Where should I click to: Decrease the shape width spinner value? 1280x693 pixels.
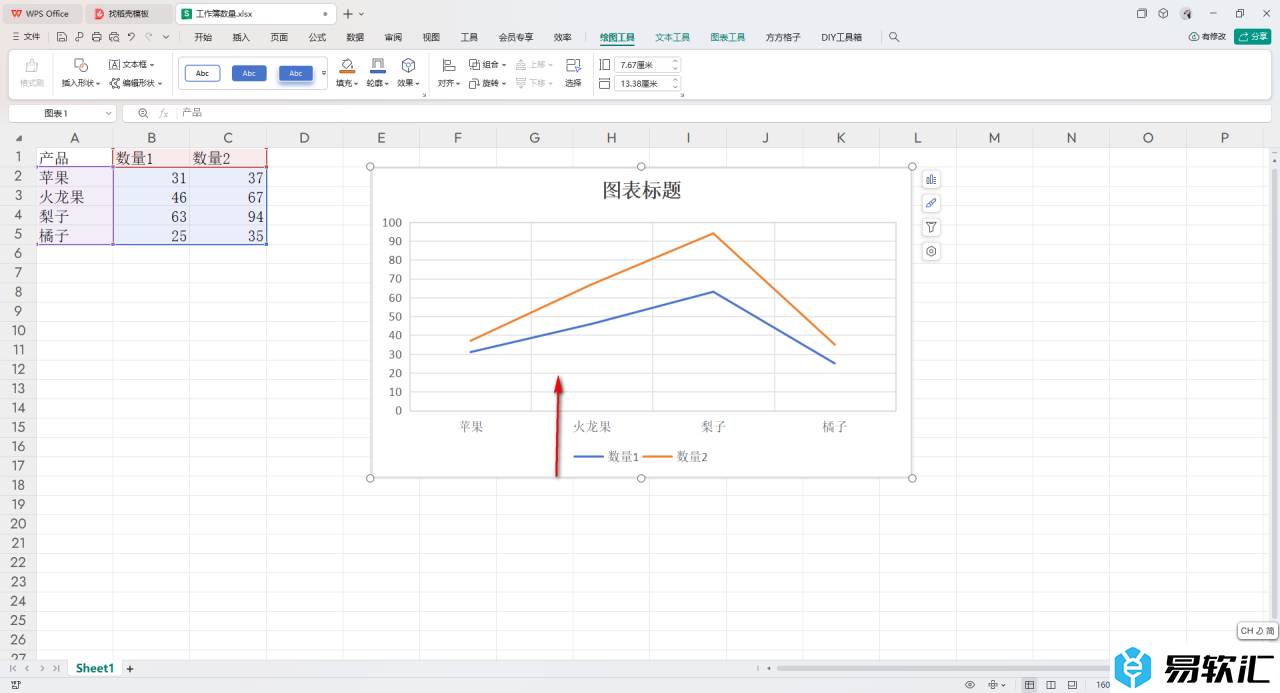click(x=675, y=87)
